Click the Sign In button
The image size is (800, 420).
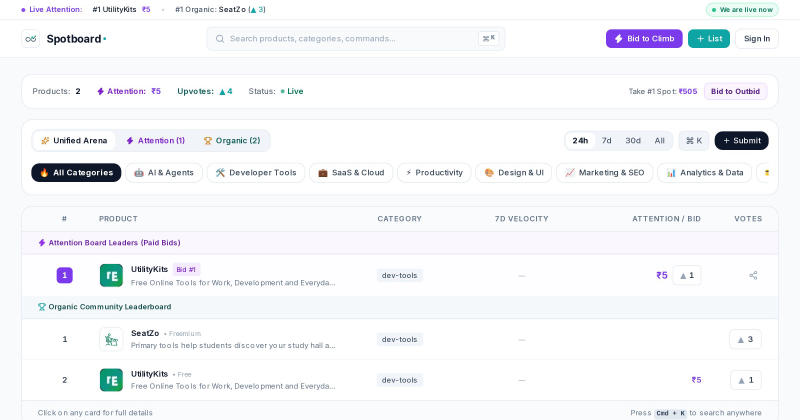click(757, 39)
